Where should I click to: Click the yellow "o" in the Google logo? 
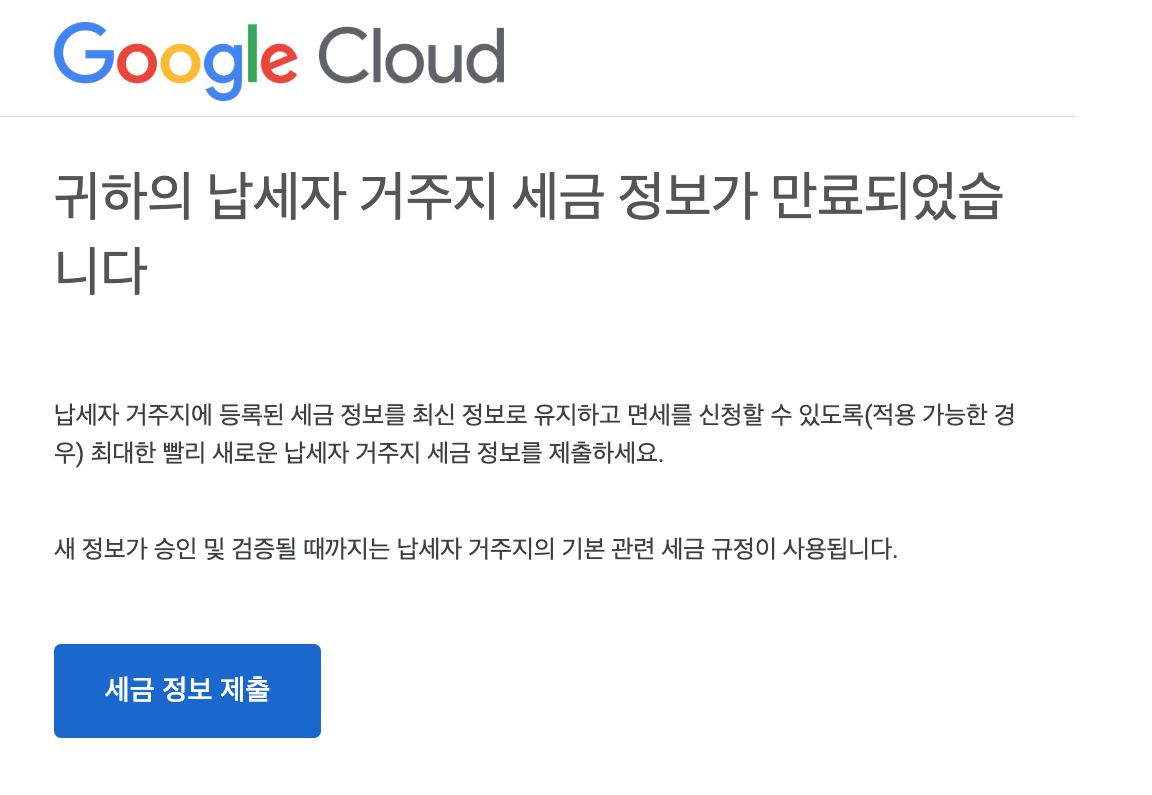pos(181,62)
